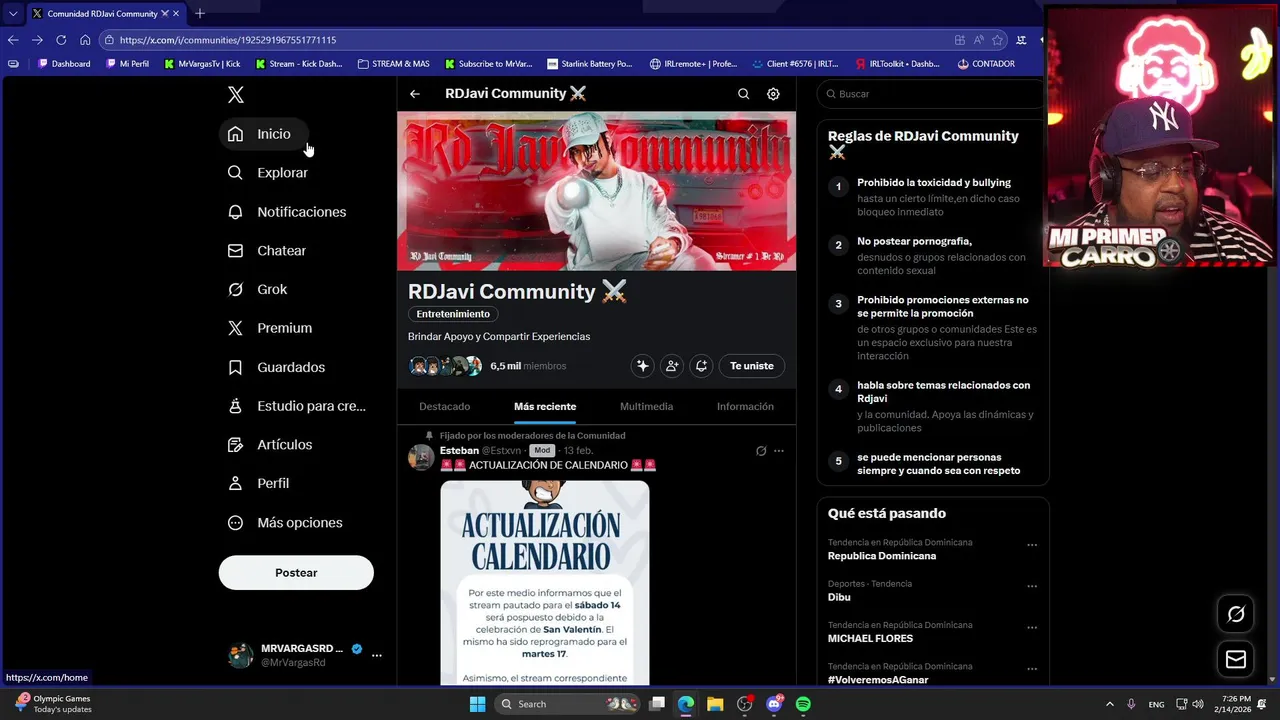Open Perfil in the sidebar
The height and width of the screenshot is (720, 1280).
tap(259, 483)
